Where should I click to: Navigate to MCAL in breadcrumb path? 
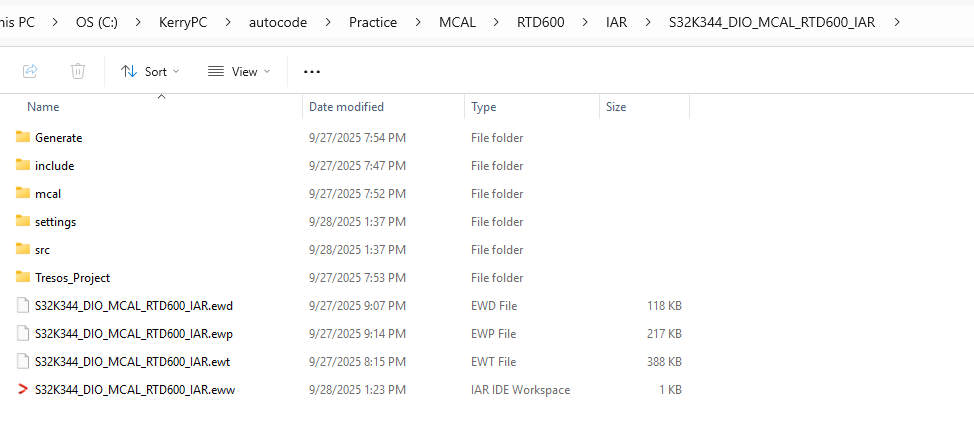pyautogui.click(x=457, y=21)
